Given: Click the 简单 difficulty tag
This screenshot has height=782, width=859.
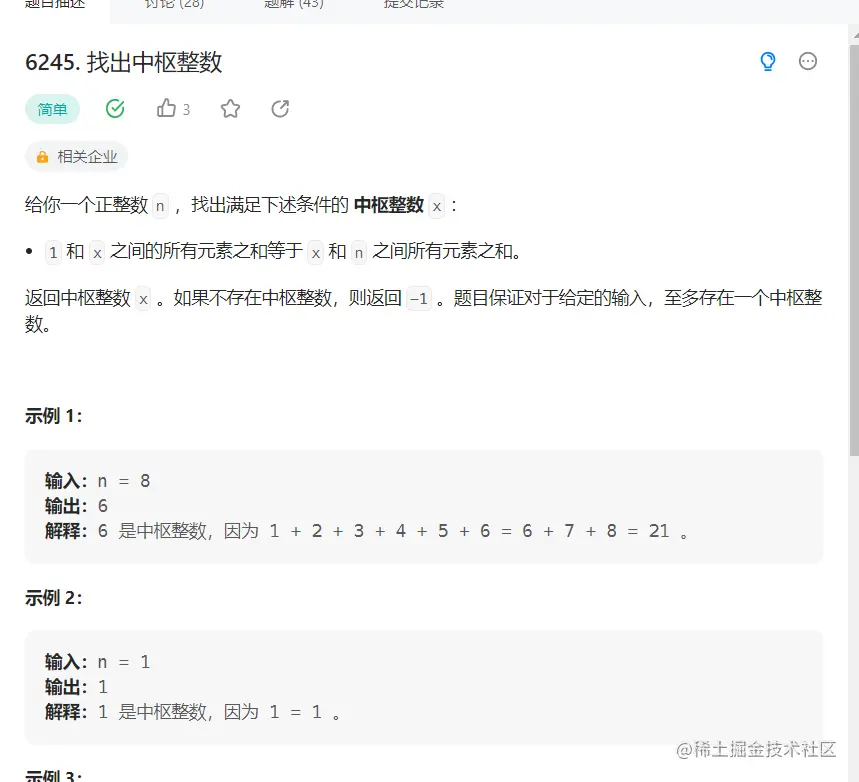Looking at the screenshot, I should point(53,109).
